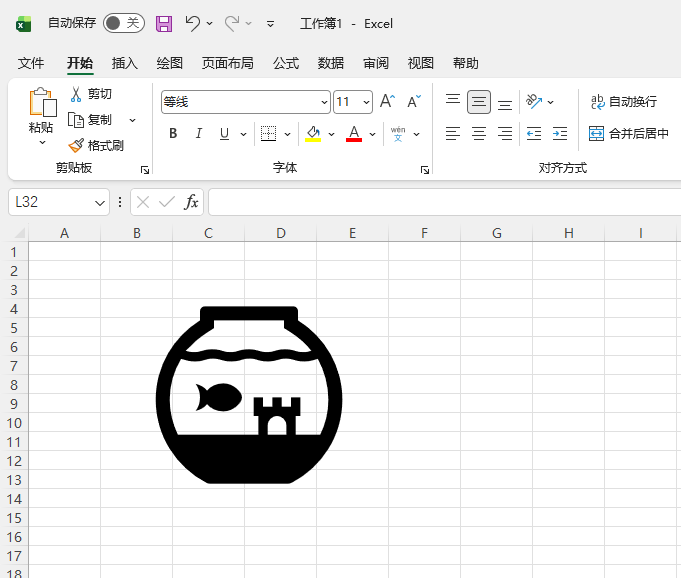Open the 文件 (File) tab
681x578 pixels.
pos(31,63)
